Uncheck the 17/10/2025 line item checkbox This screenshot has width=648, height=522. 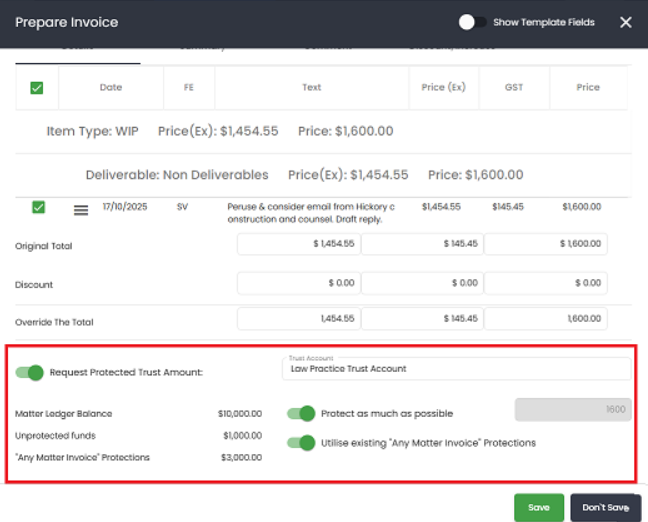click(x=38, y=207)
